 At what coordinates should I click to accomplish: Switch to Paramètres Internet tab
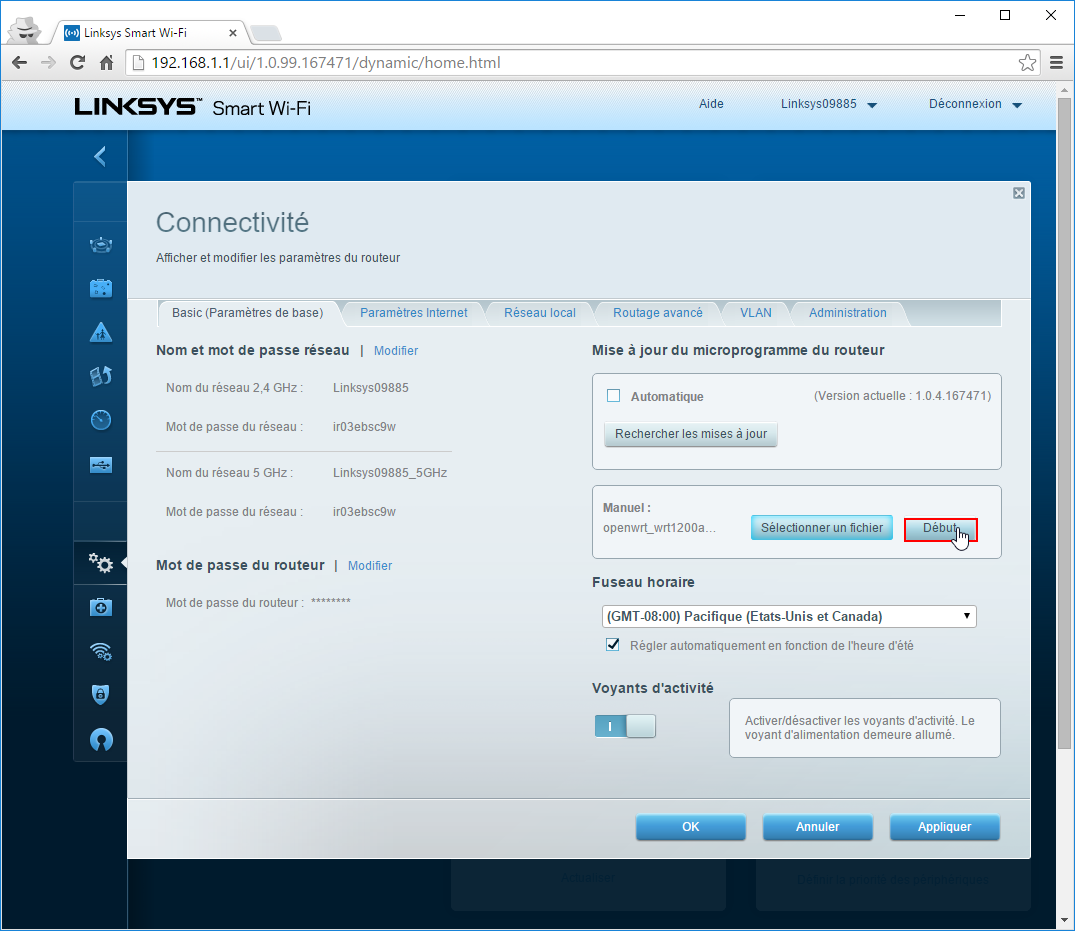[413, 313]
